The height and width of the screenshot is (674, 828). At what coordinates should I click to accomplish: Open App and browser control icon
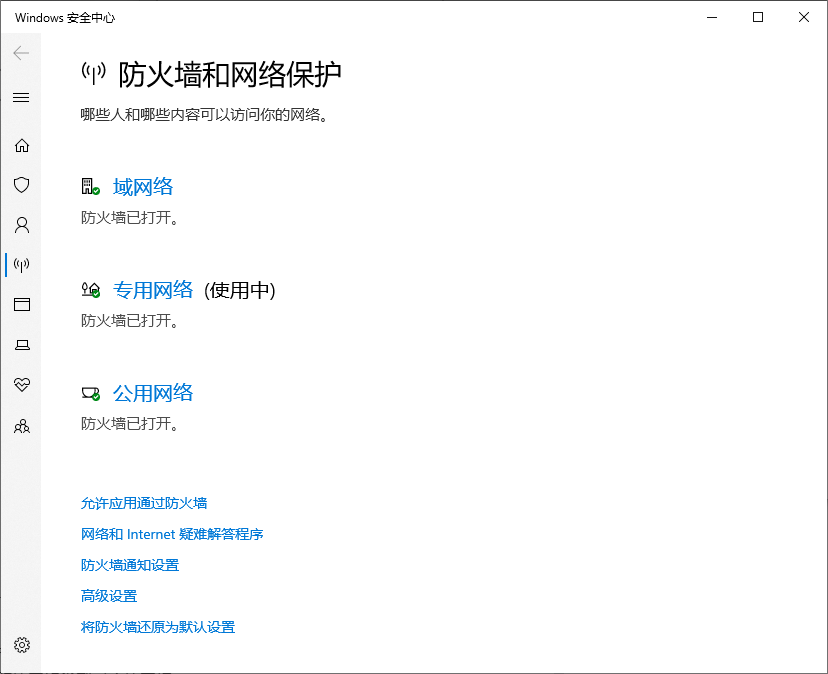[20, 304]
